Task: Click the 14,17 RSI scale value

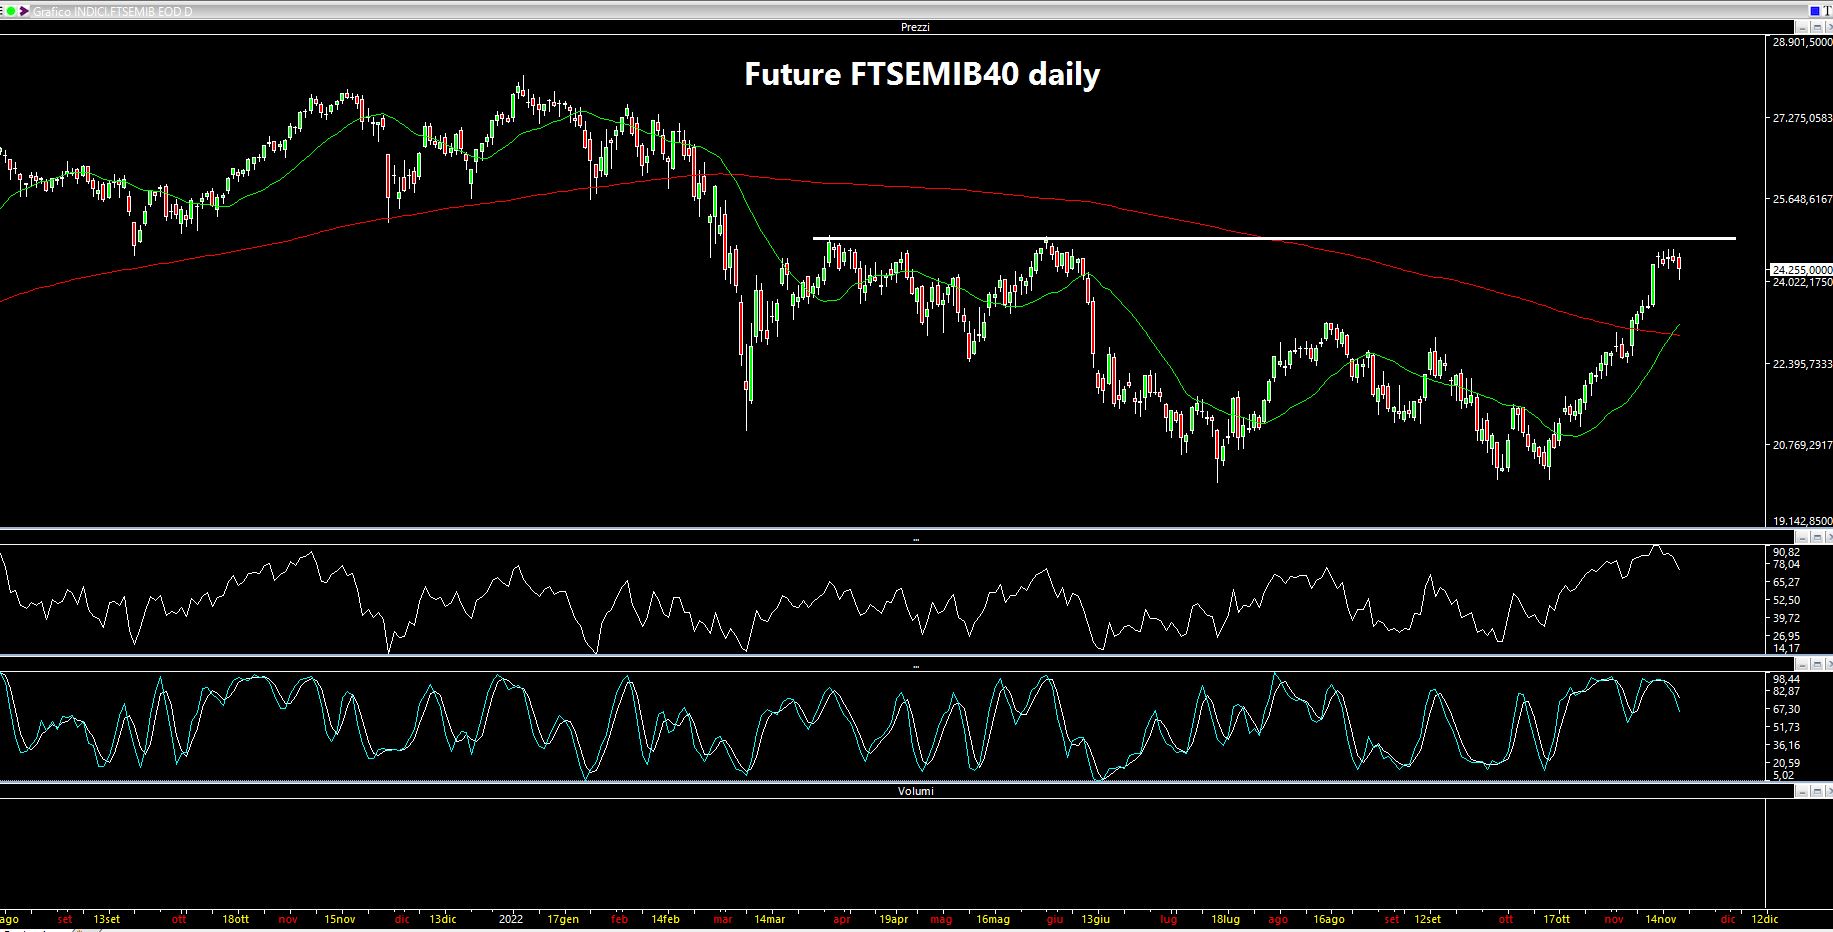Action: (1786, 648)
